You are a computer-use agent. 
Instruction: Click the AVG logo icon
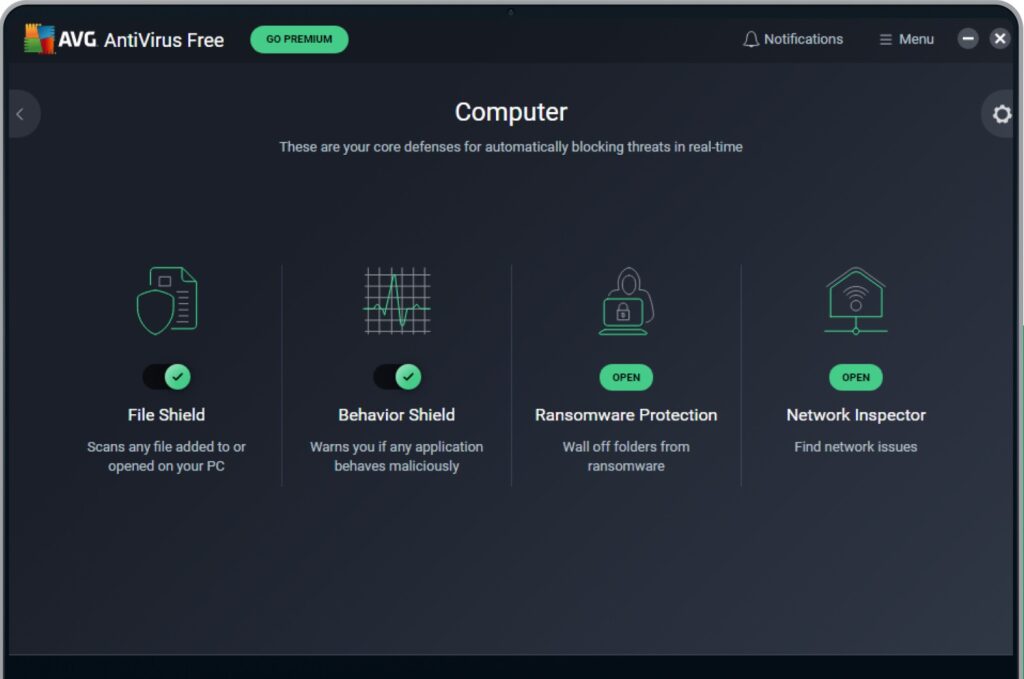[x=39, y=39]
